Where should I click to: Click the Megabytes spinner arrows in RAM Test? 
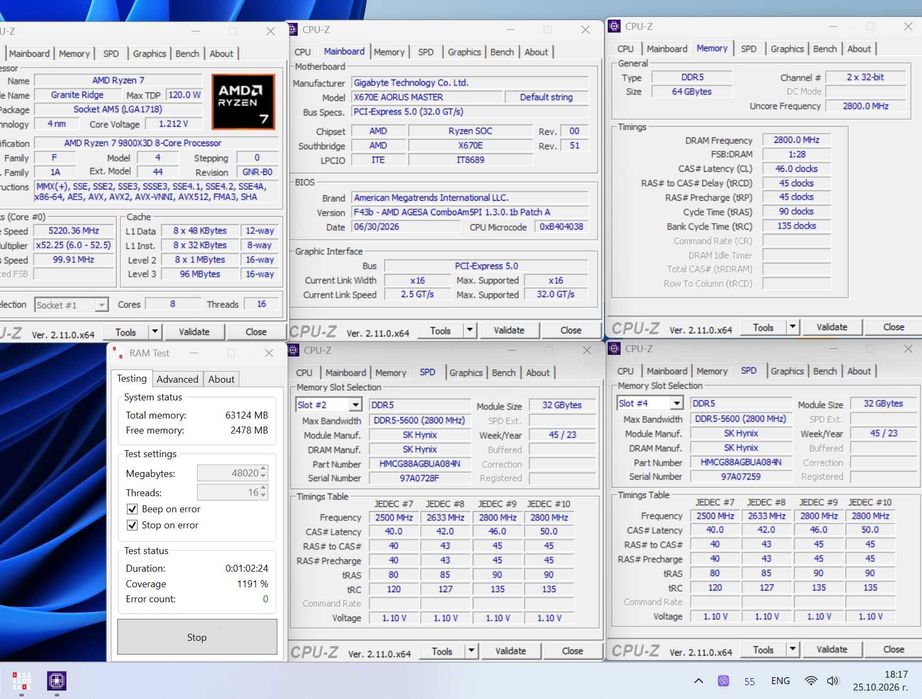pyautogui.click(x=263, y=473)
